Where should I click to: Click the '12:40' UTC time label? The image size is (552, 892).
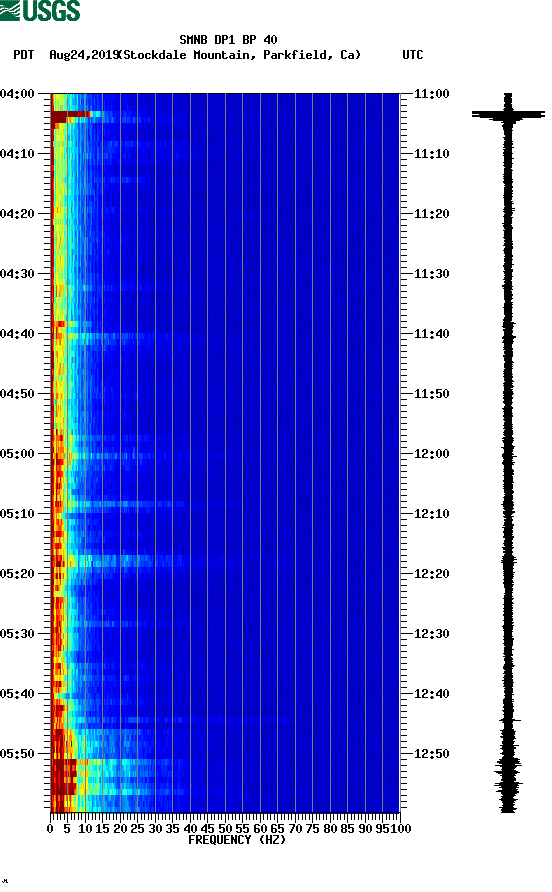tap(431, 694)
